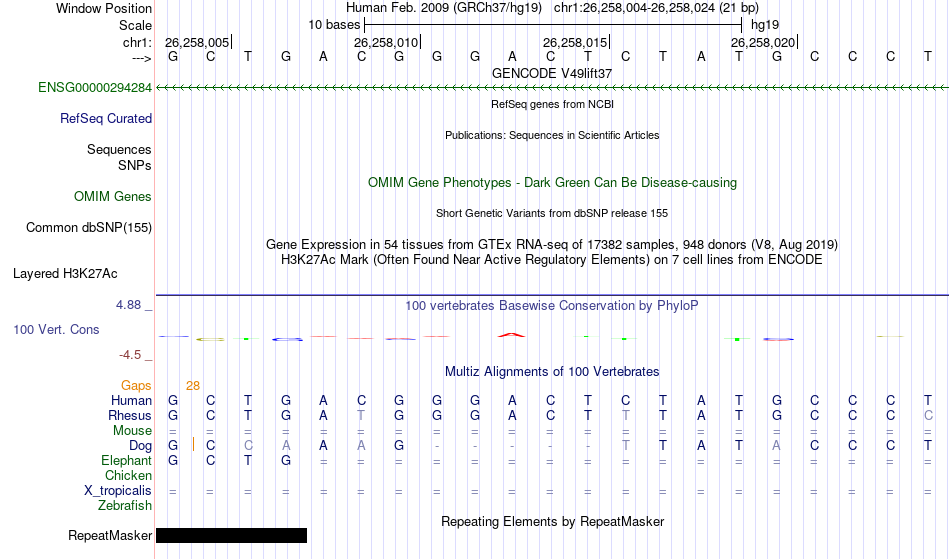Click the 100 Vert. Cons label
This screenshot has width=950, height=559.
point(56,329)
